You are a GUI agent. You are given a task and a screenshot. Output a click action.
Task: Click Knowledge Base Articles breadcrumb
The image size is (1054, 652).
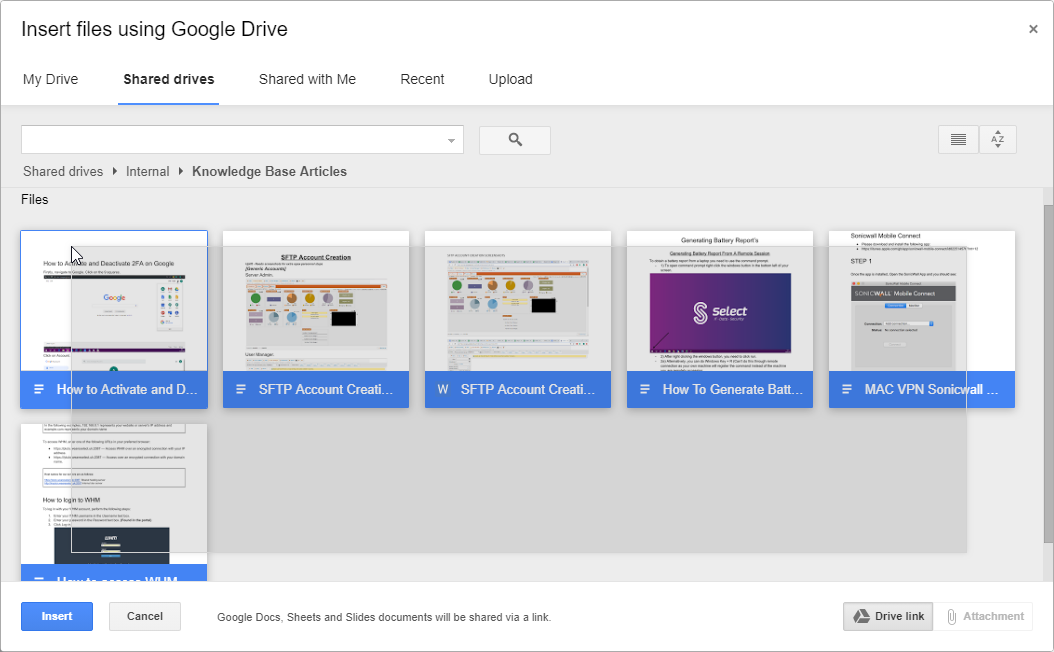click(x=270, y=171)
